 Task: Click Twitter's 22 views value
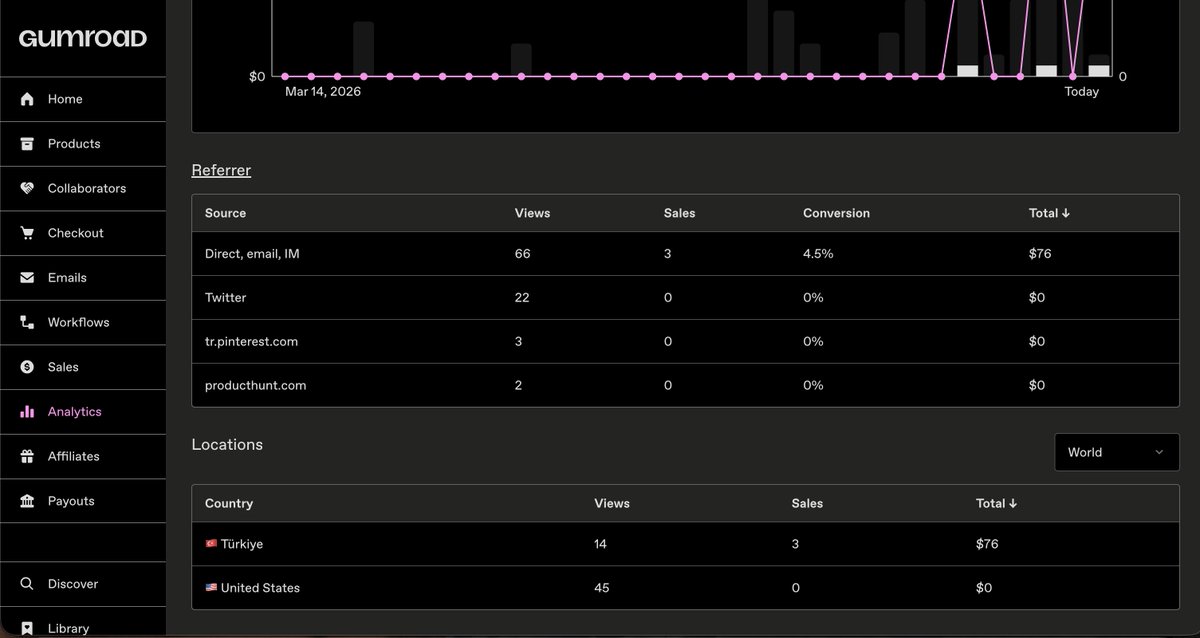click(522, 298)
